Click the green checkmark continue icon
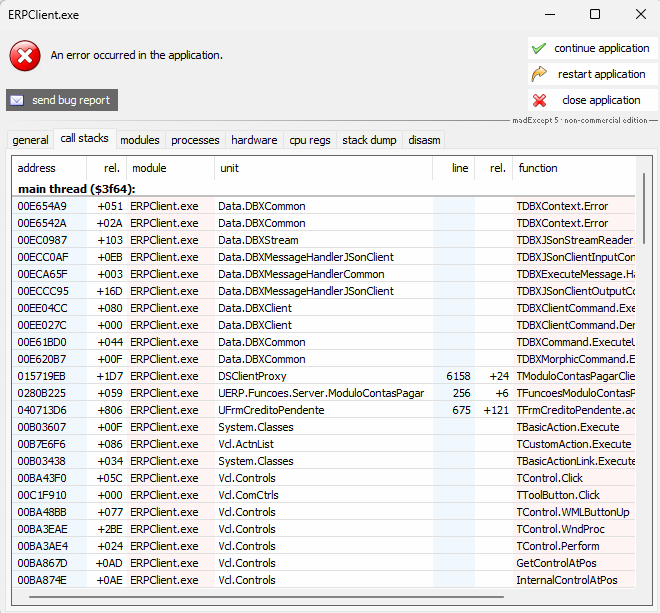This screenshot has height=613, width=660. coord(539,48)
